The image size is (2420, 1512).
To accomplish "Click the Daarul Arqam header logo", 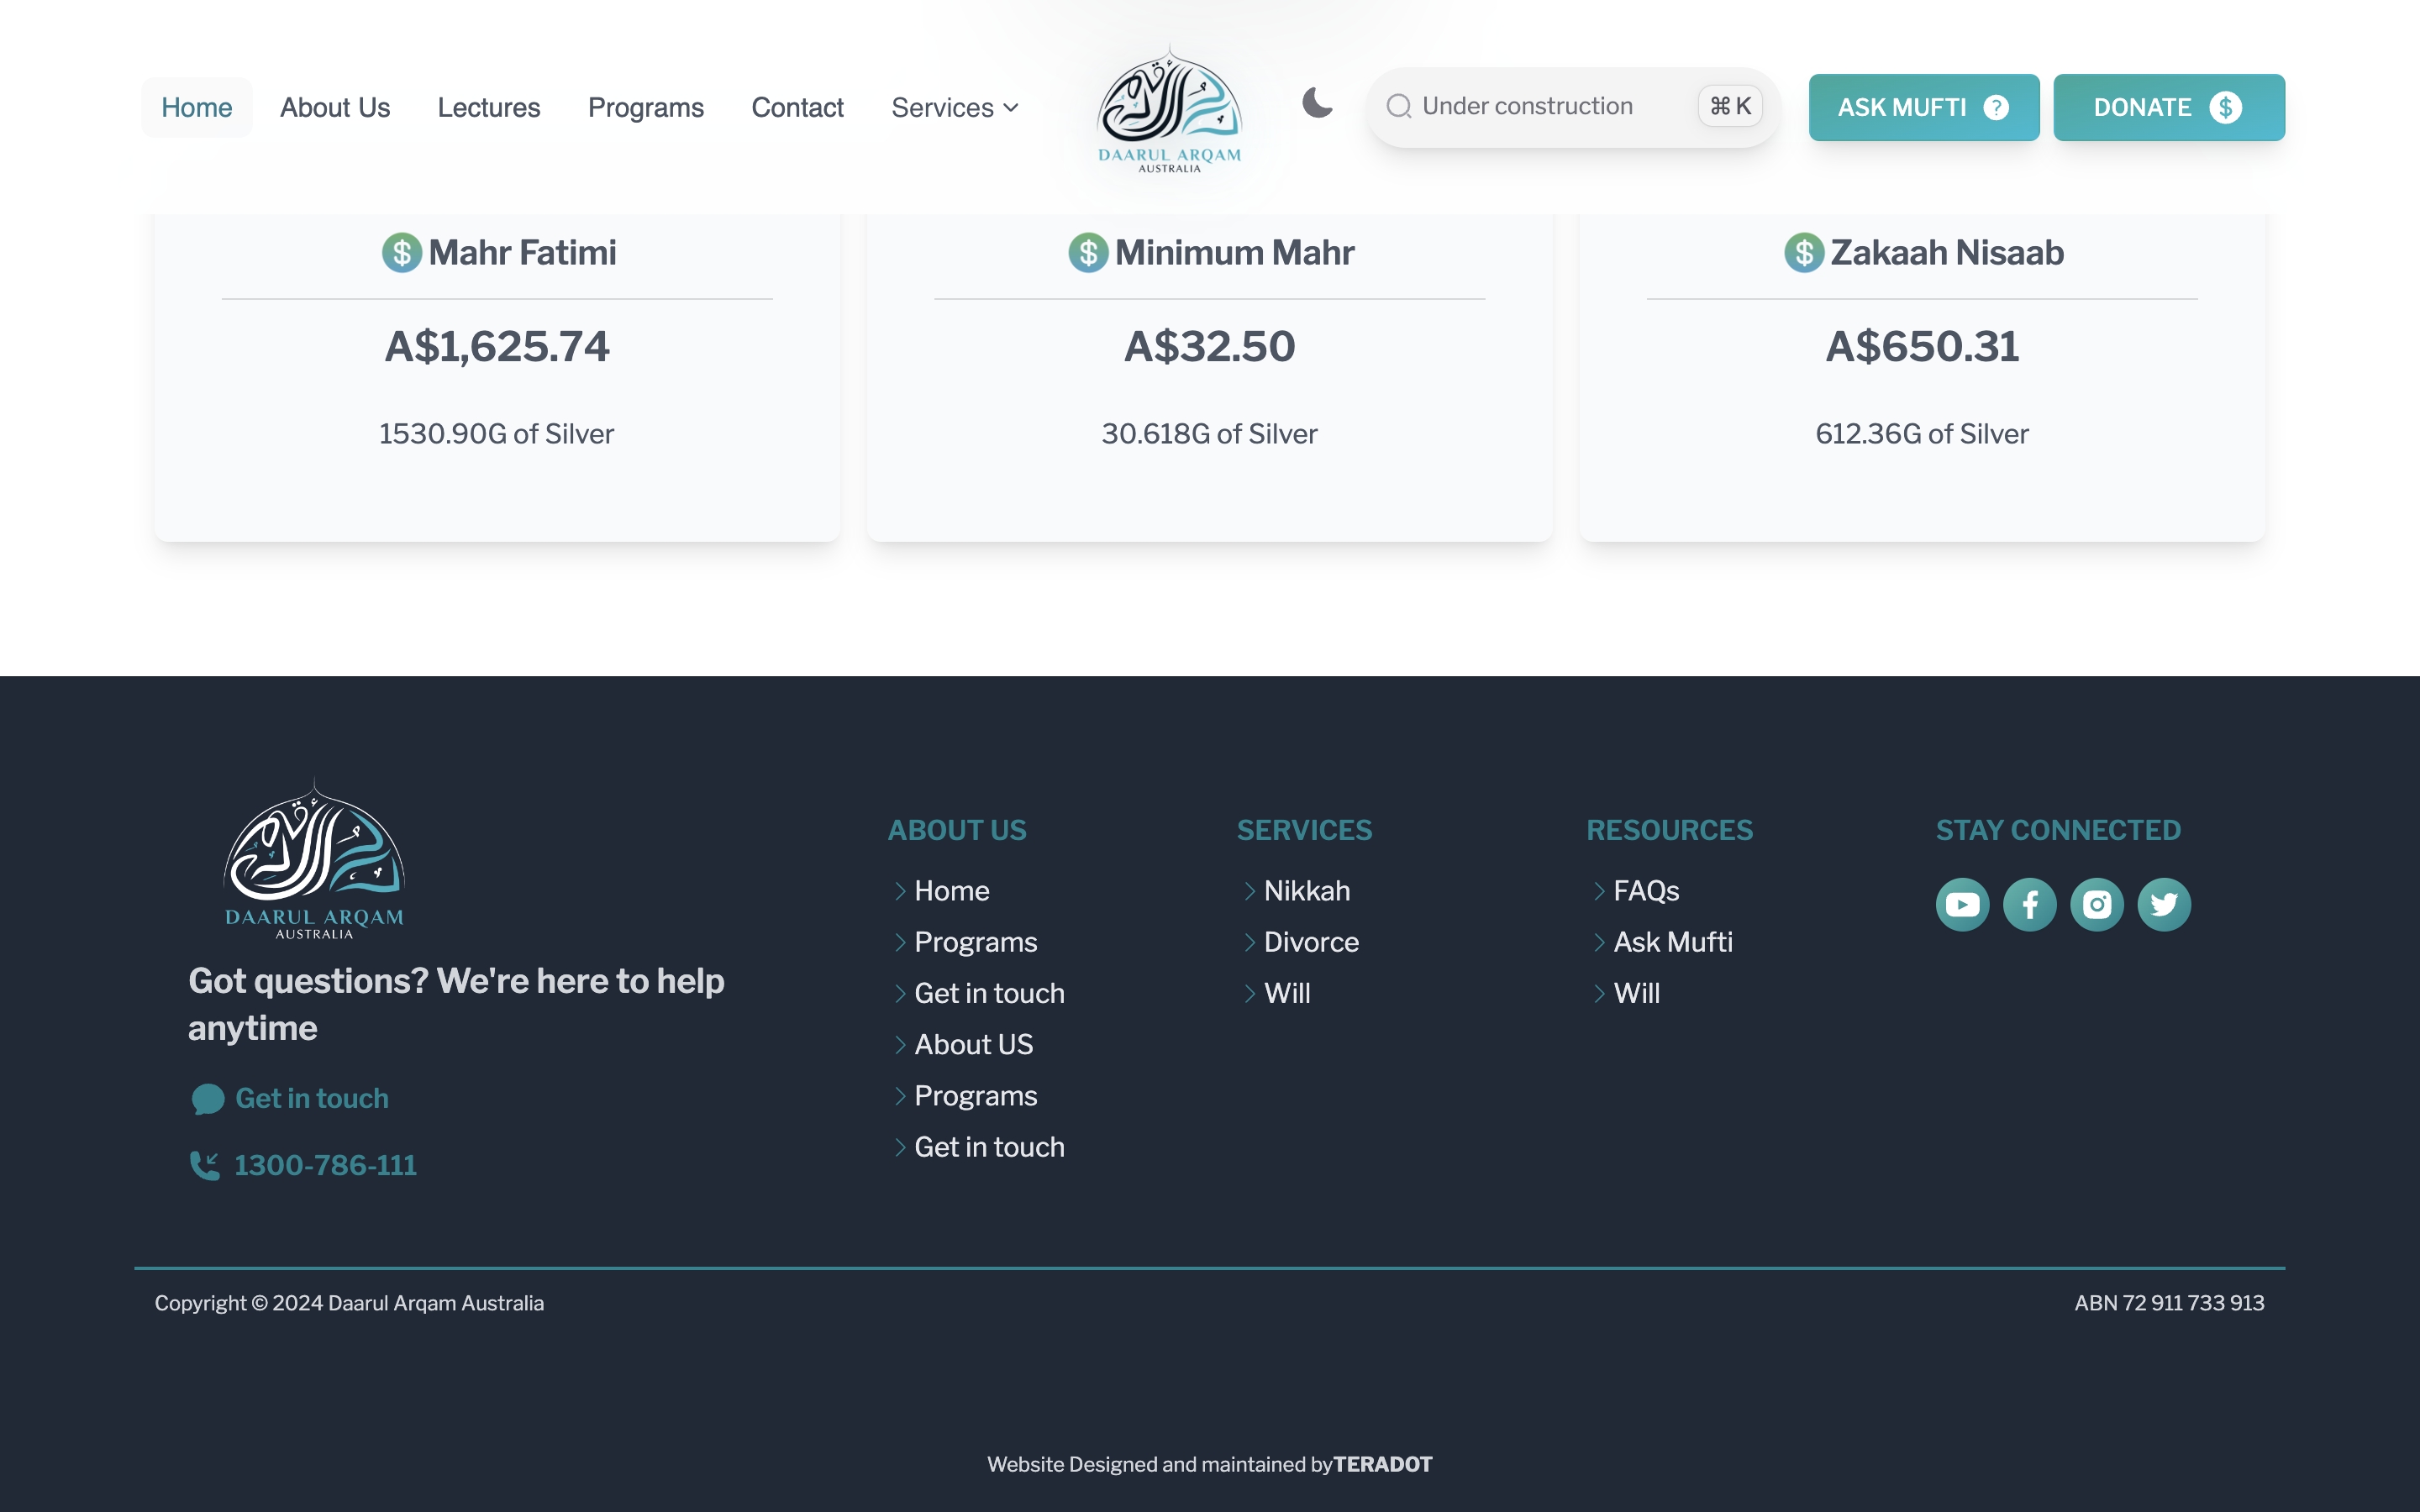I will (1169, 110).
